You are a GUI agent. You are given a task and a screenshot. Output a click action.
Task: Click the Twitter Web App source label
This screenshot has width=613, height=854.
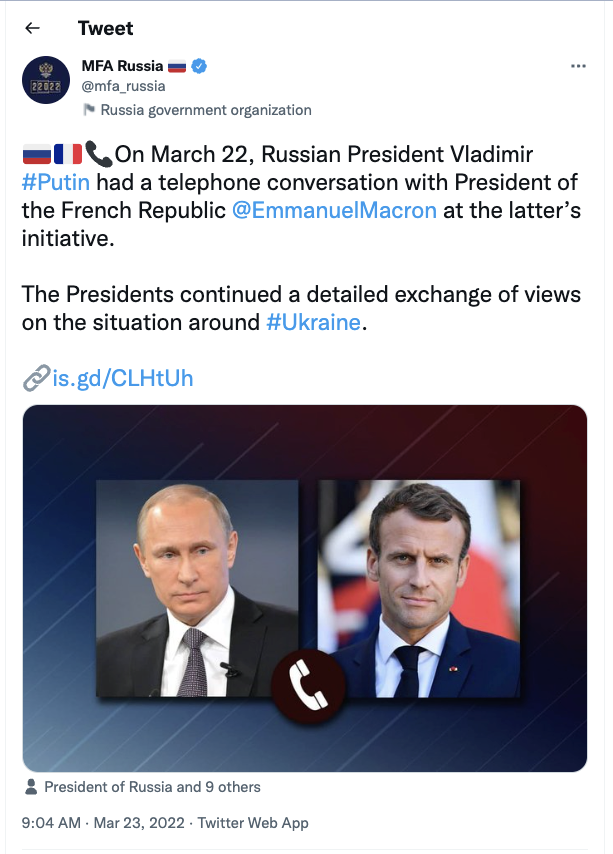pyautogui.click(x=253, y=823)
